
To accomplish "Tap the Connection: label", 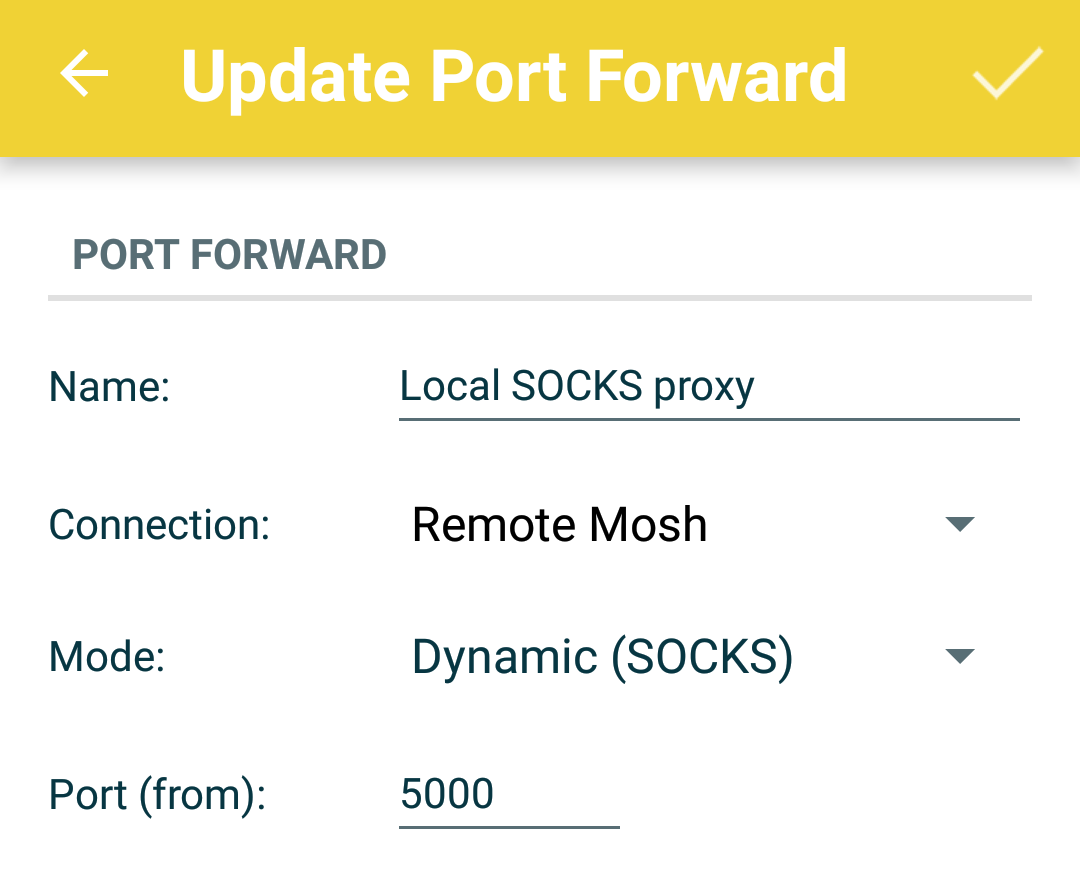I will point(160,525).
